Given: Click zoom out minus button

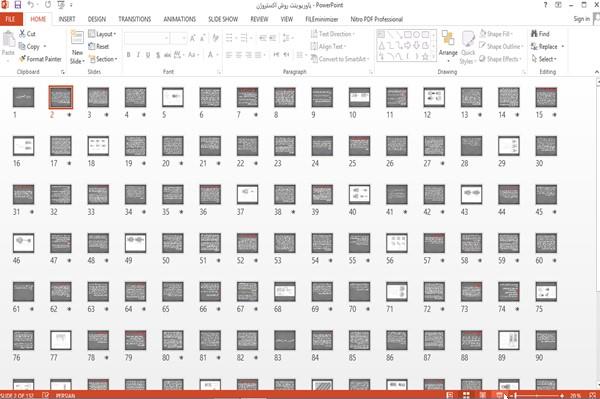Looking at the screenshot, I should (511, 396).
